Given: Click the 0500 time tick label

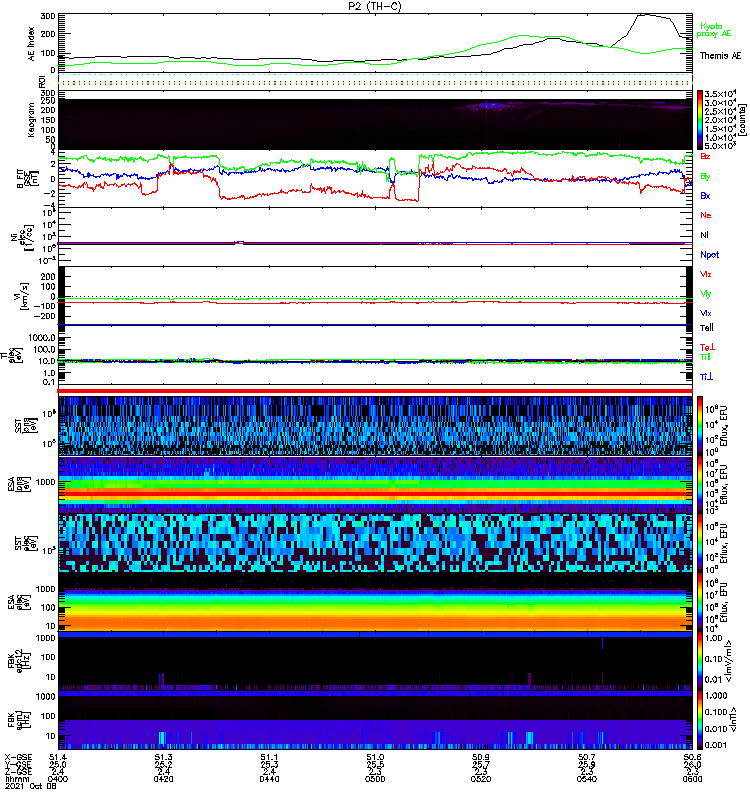Looking at the screenshot, I should point(374,779).
